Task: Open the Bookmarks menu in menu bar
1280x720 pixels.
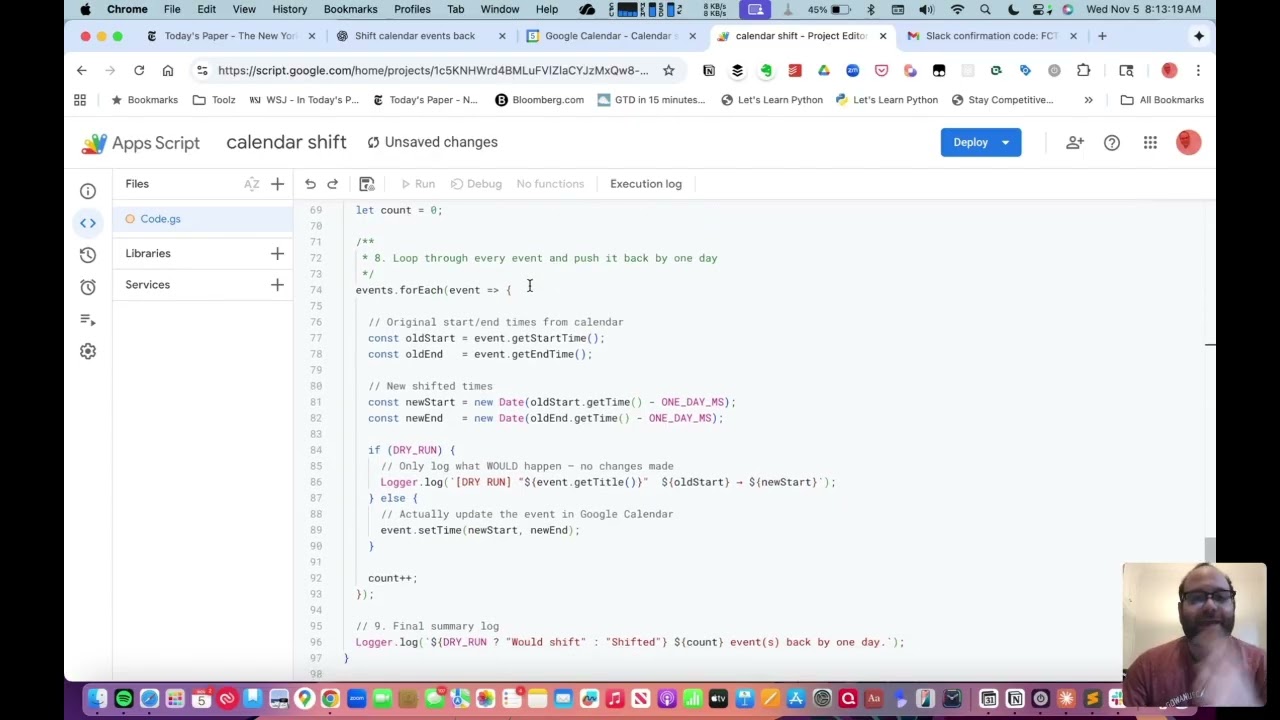Action: point(350,9)
